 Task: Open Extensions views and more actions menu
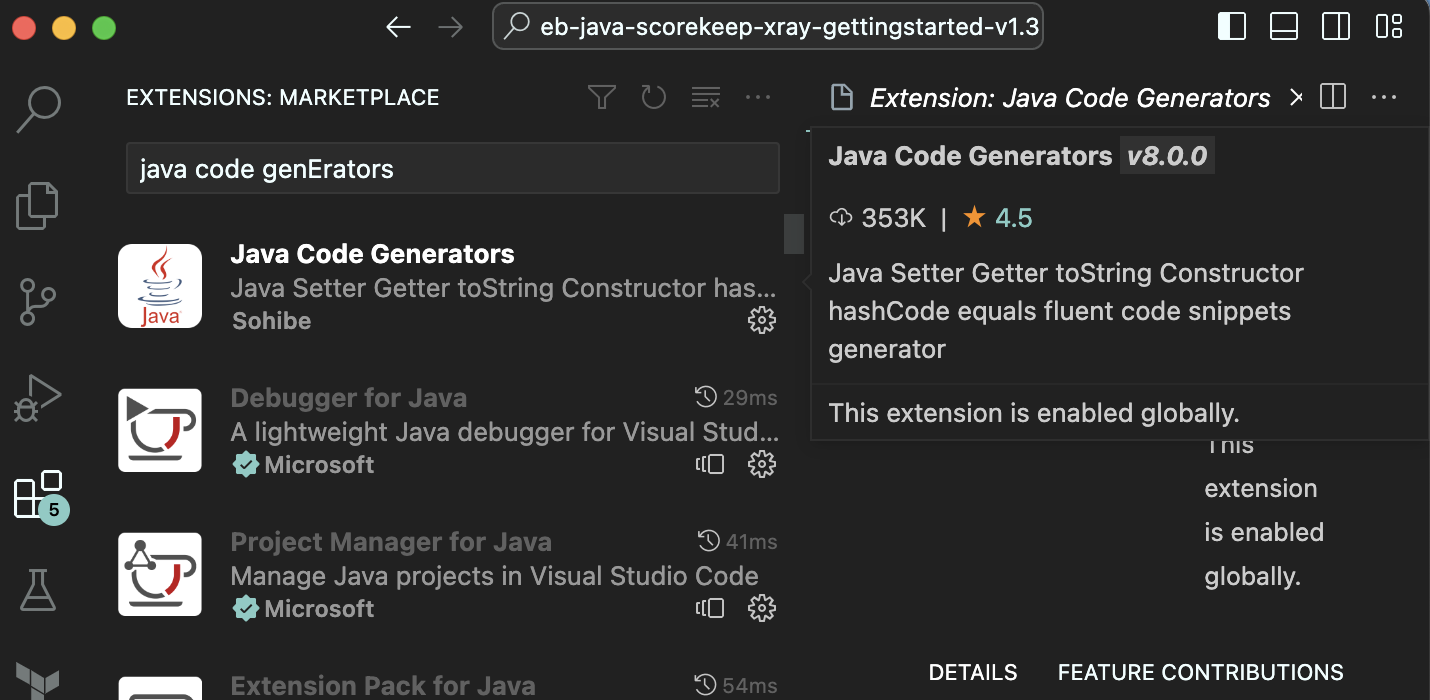758,97
